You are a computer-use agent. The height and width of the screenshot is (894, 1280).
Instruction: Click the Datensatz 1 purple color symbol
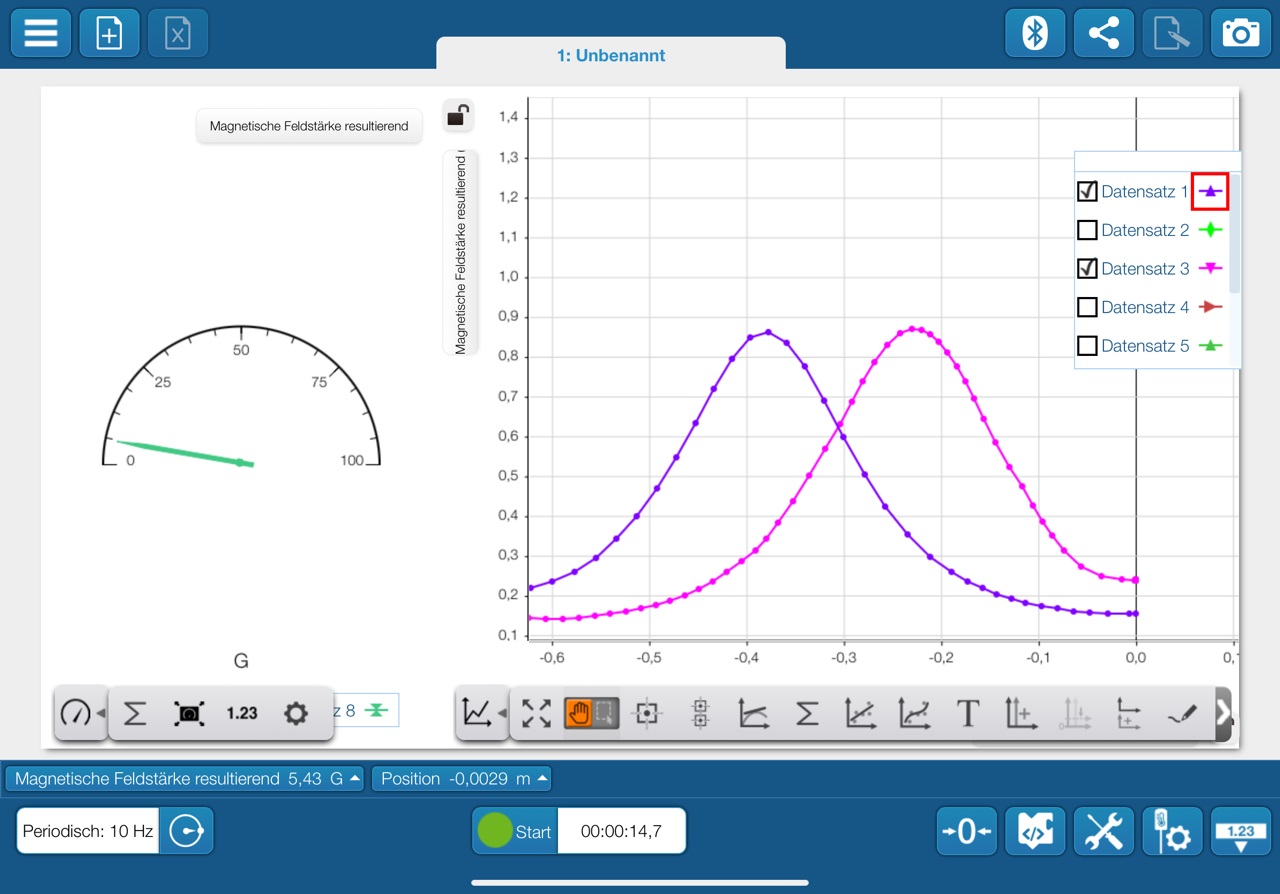1210,191
